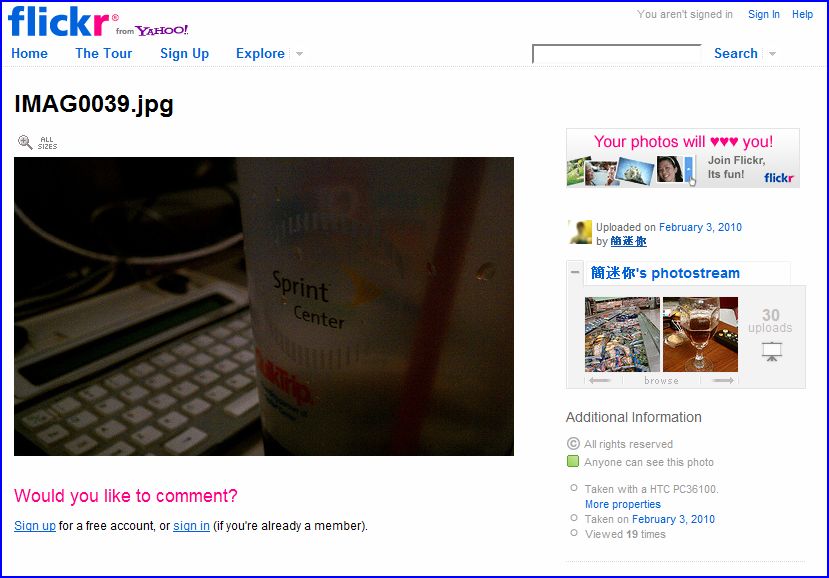Collapse the photostream panel minus button
This screenshot has width=829, height=578.
pyautogui.click(x=575, y=272)
